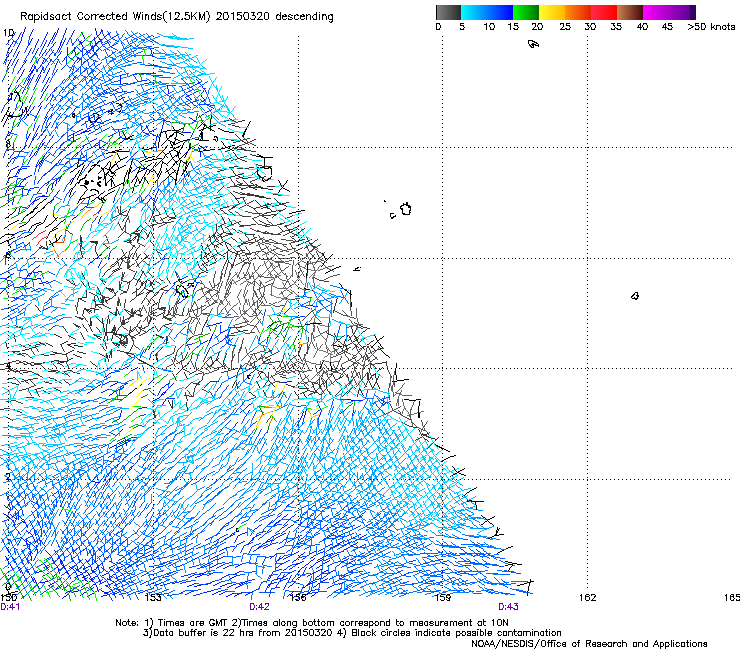This screenshot has width=740, height=650.
Task: Click the latitude label '2' on left axis
Action: (7, 476)
